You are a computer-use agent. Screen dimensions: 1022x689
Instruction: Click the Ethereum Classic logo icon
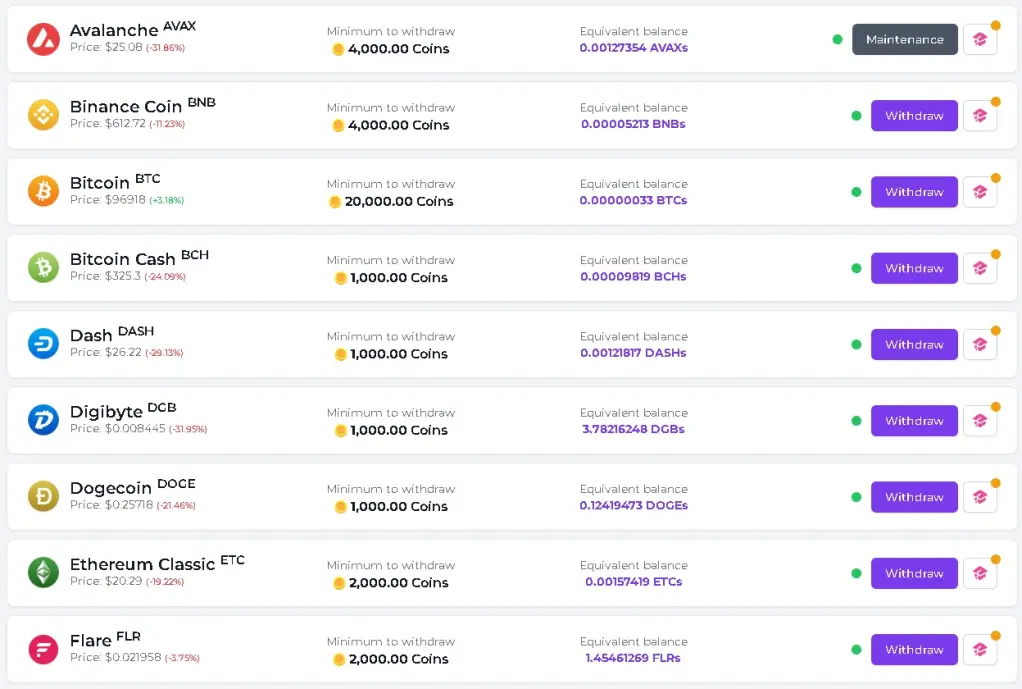(x=43, y=573)
